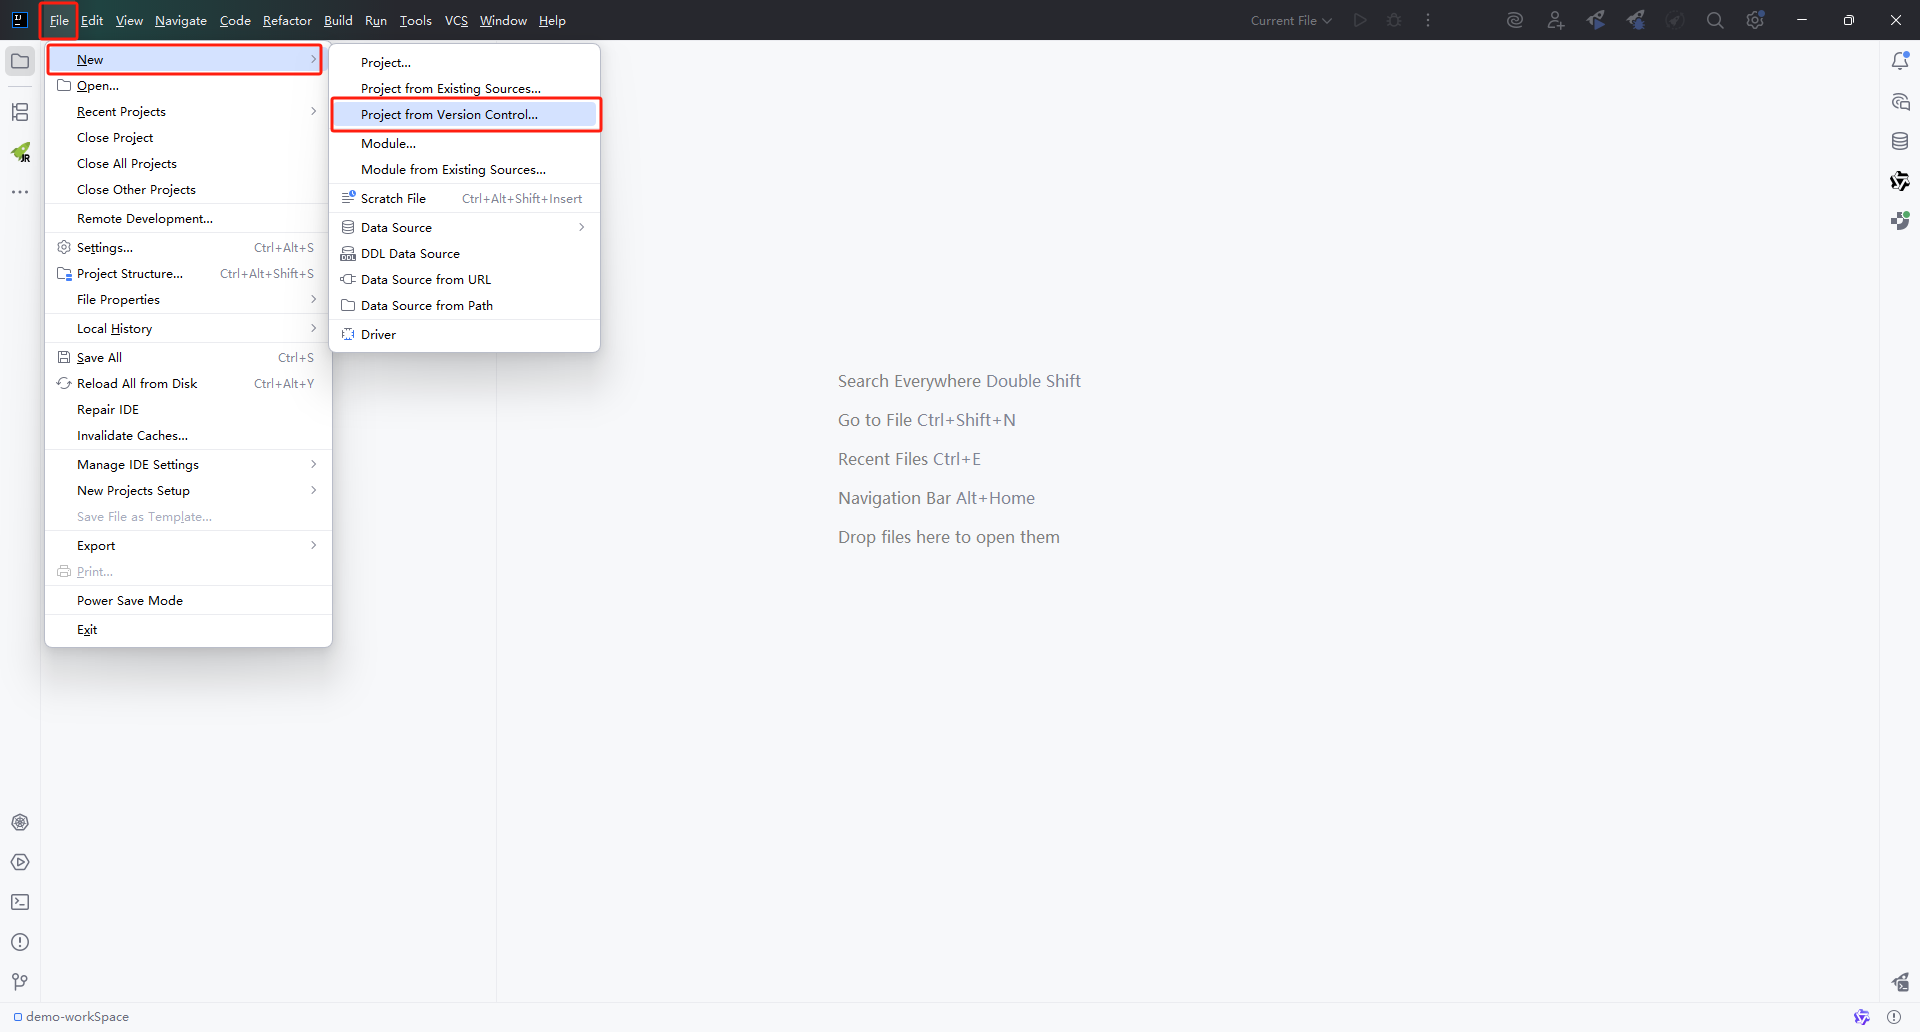This screenshot has width=1920, height=1032.
Task: Click the JRebel rocket icon in left sidebar
Action: pos(20,152)
